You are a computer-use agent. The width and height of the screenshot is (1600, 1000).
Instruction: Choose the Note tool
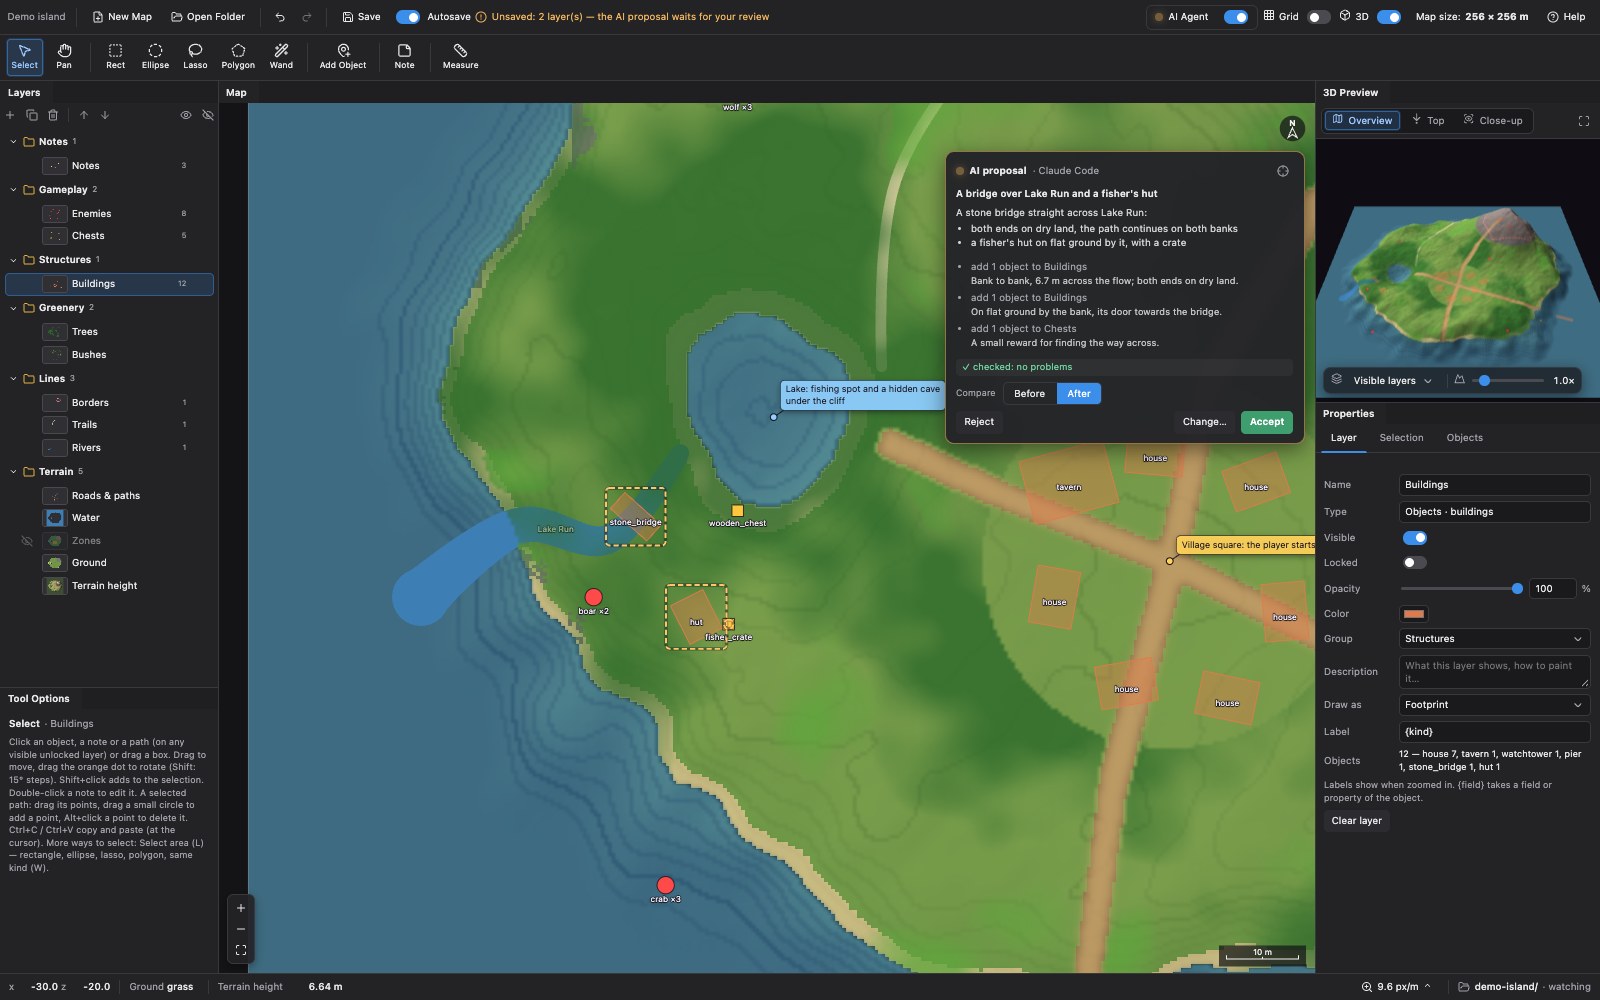point(404,57)
